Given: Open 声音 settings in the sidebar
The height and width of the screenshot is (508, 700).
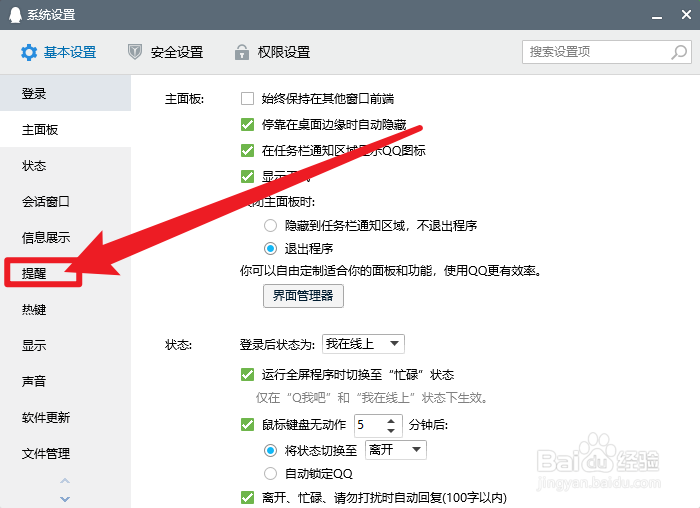Looking at the screenshot, I should [x=66, y=381].
